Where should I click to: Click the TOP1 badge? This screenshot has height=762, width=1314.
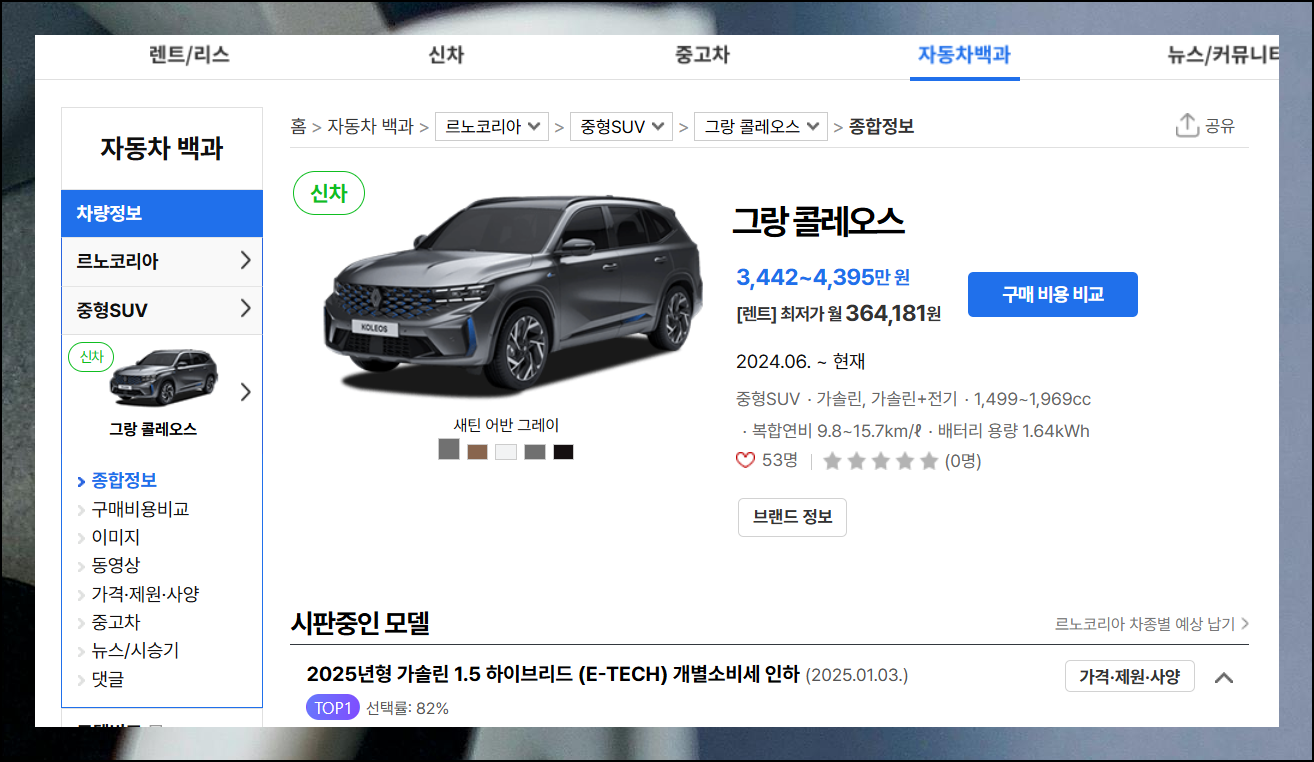pyautogui.click(x=332, y=708)
